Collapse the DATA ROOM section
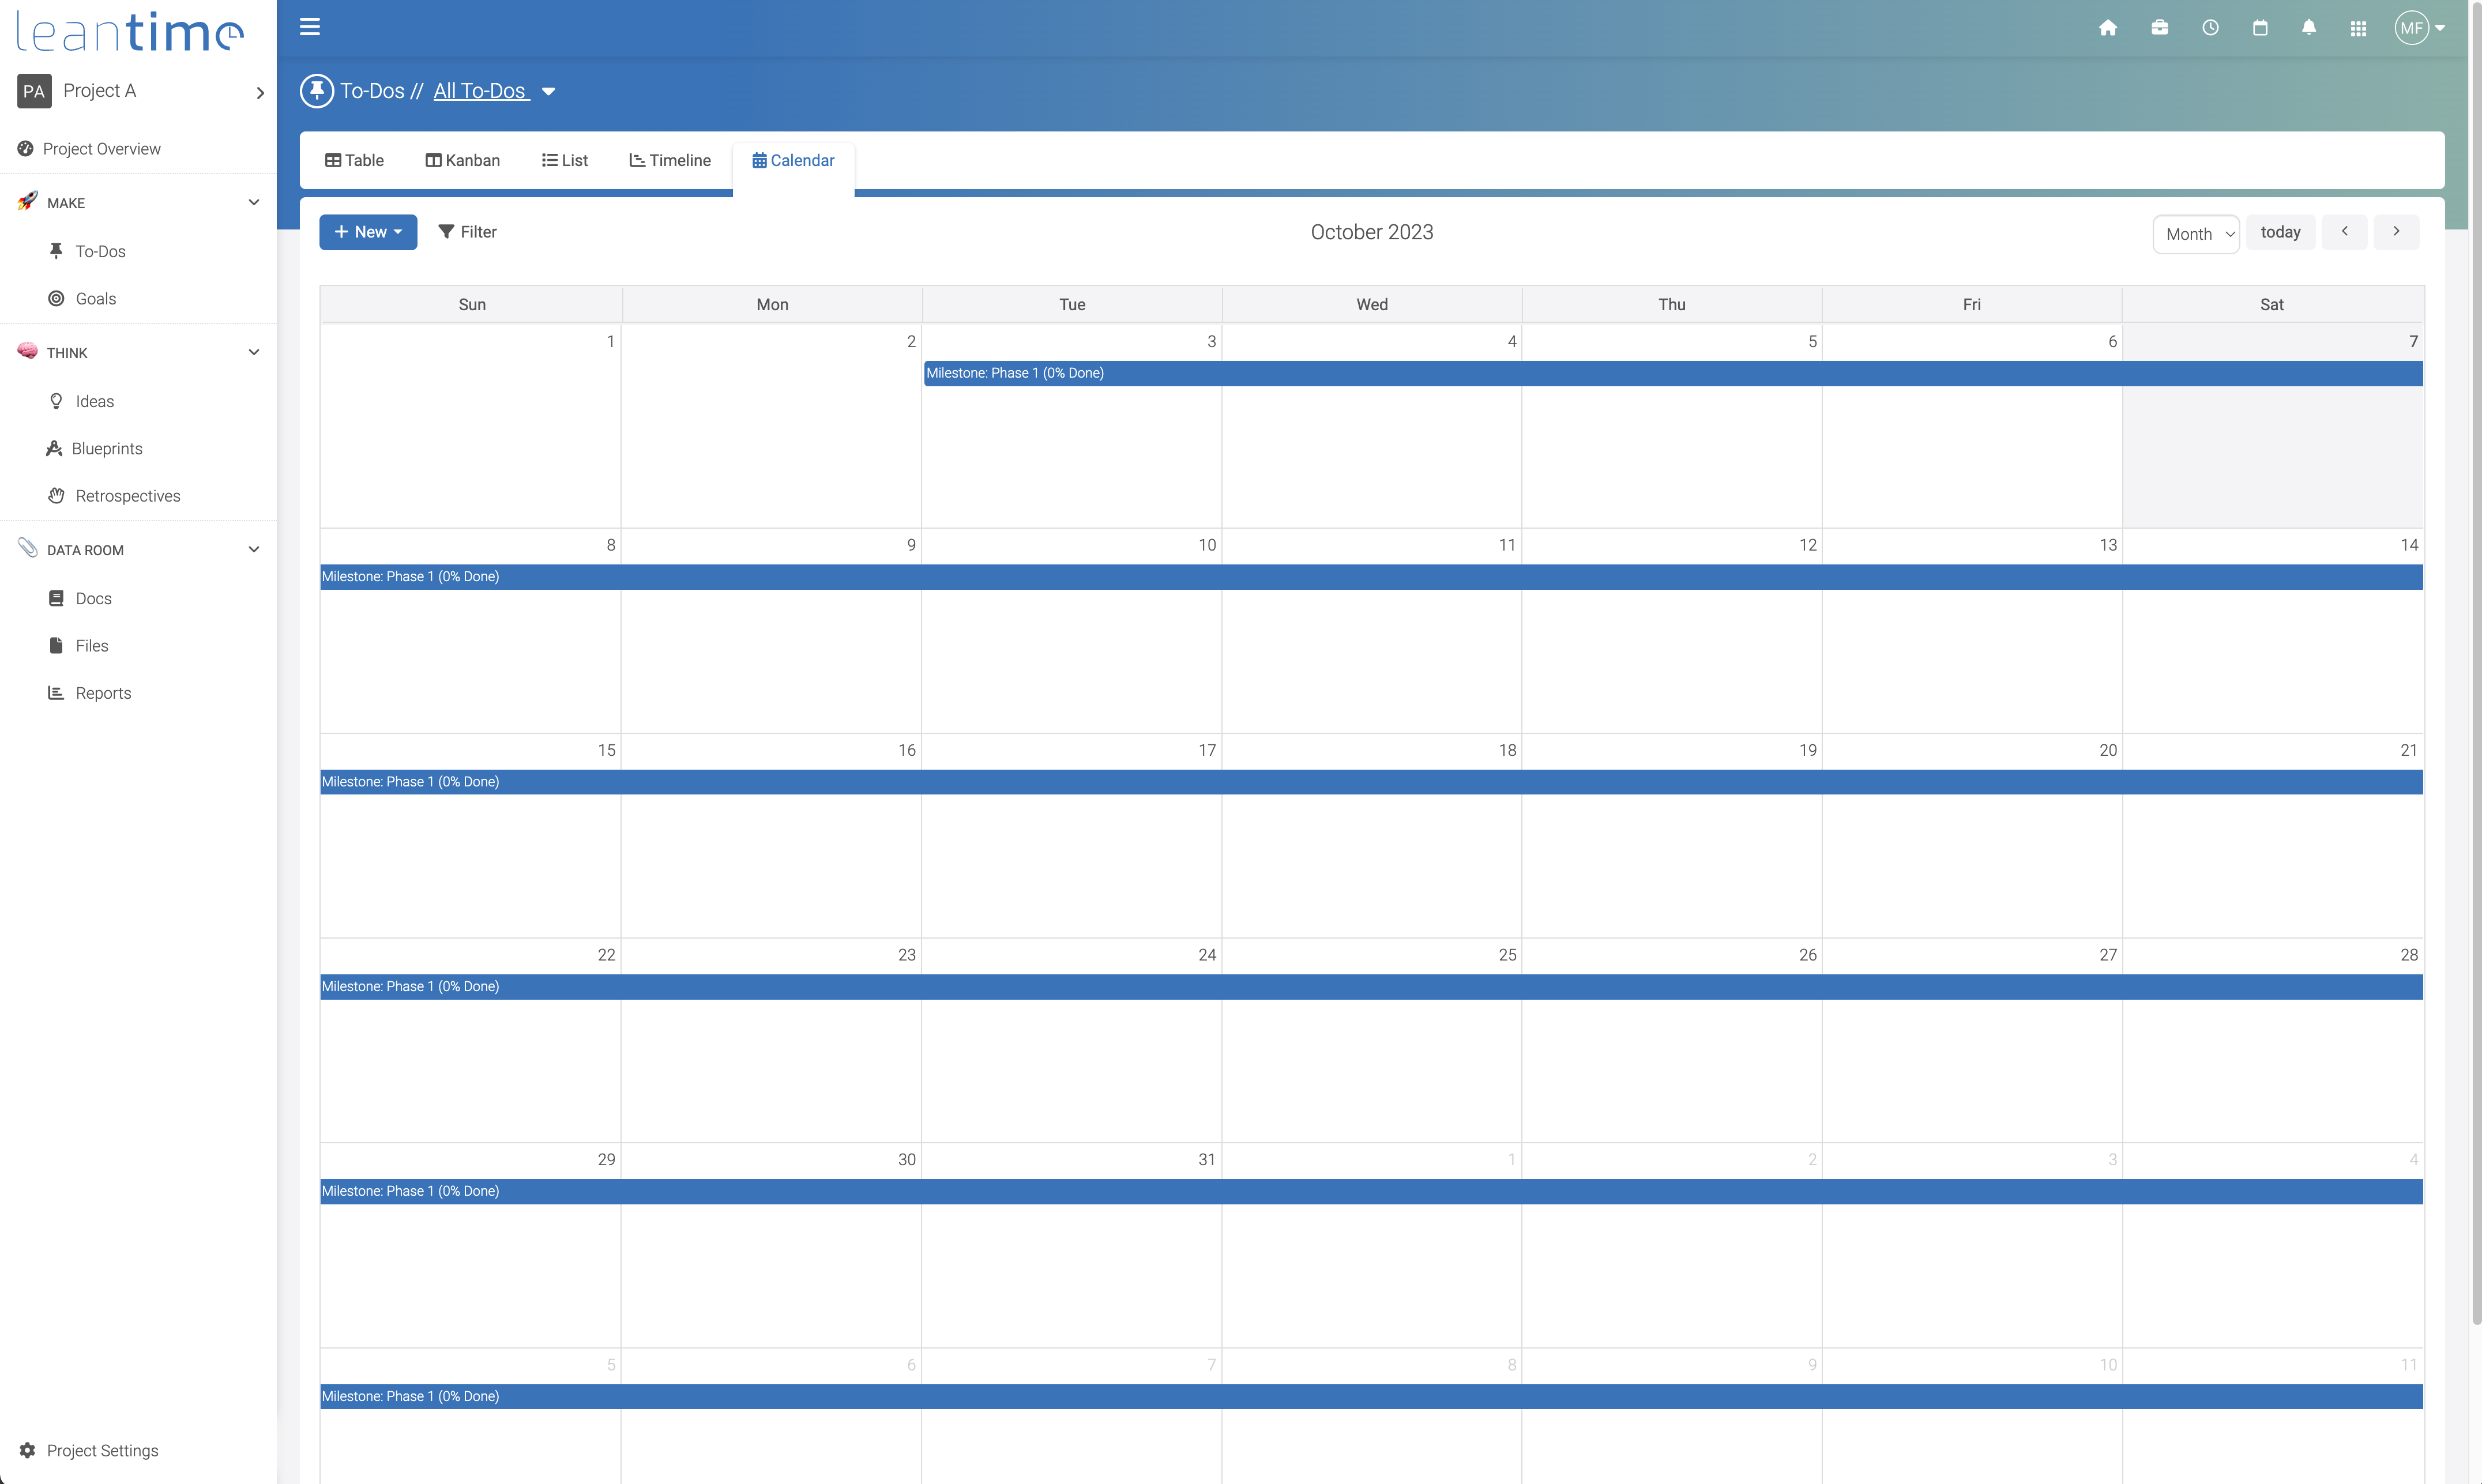The height and width of the screenshot is (1484, 2482). [x=254, y=549]
